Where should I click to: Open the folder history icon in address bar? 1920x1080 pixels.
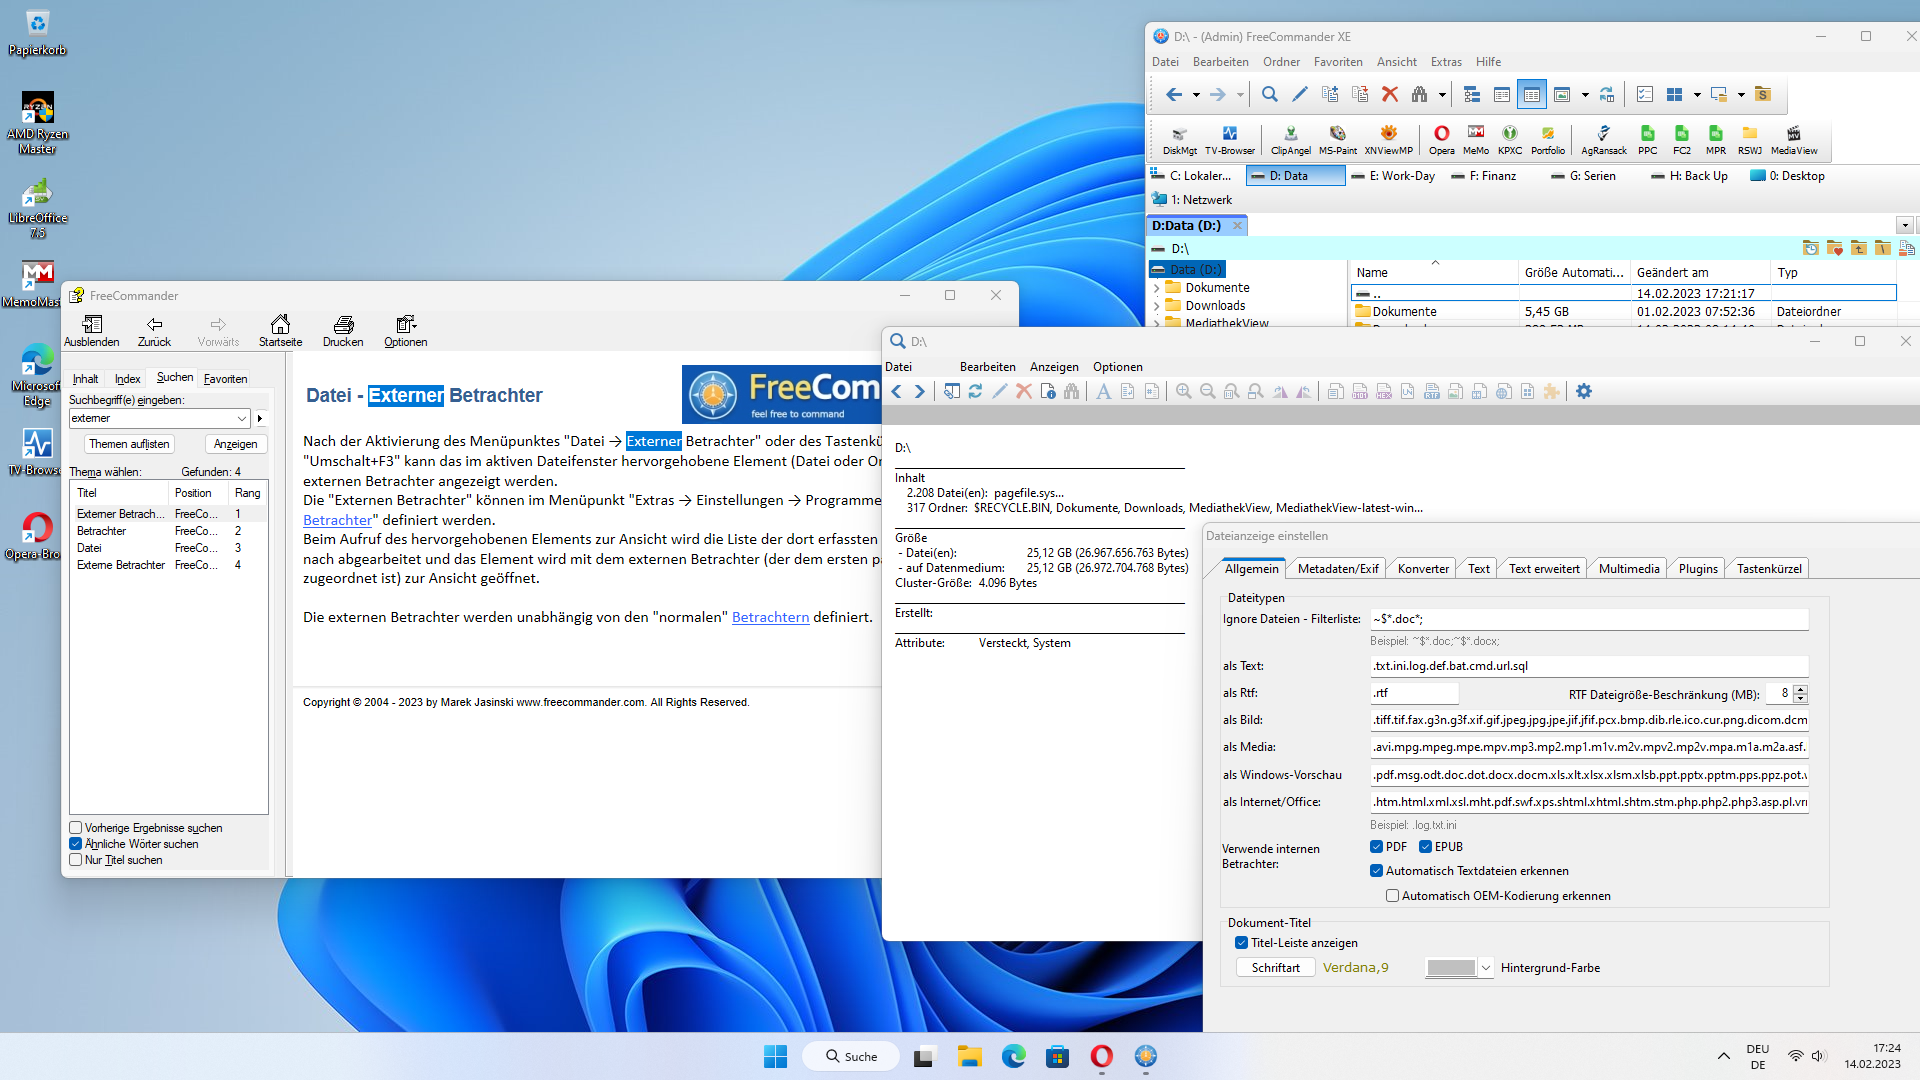[1811, 248]
